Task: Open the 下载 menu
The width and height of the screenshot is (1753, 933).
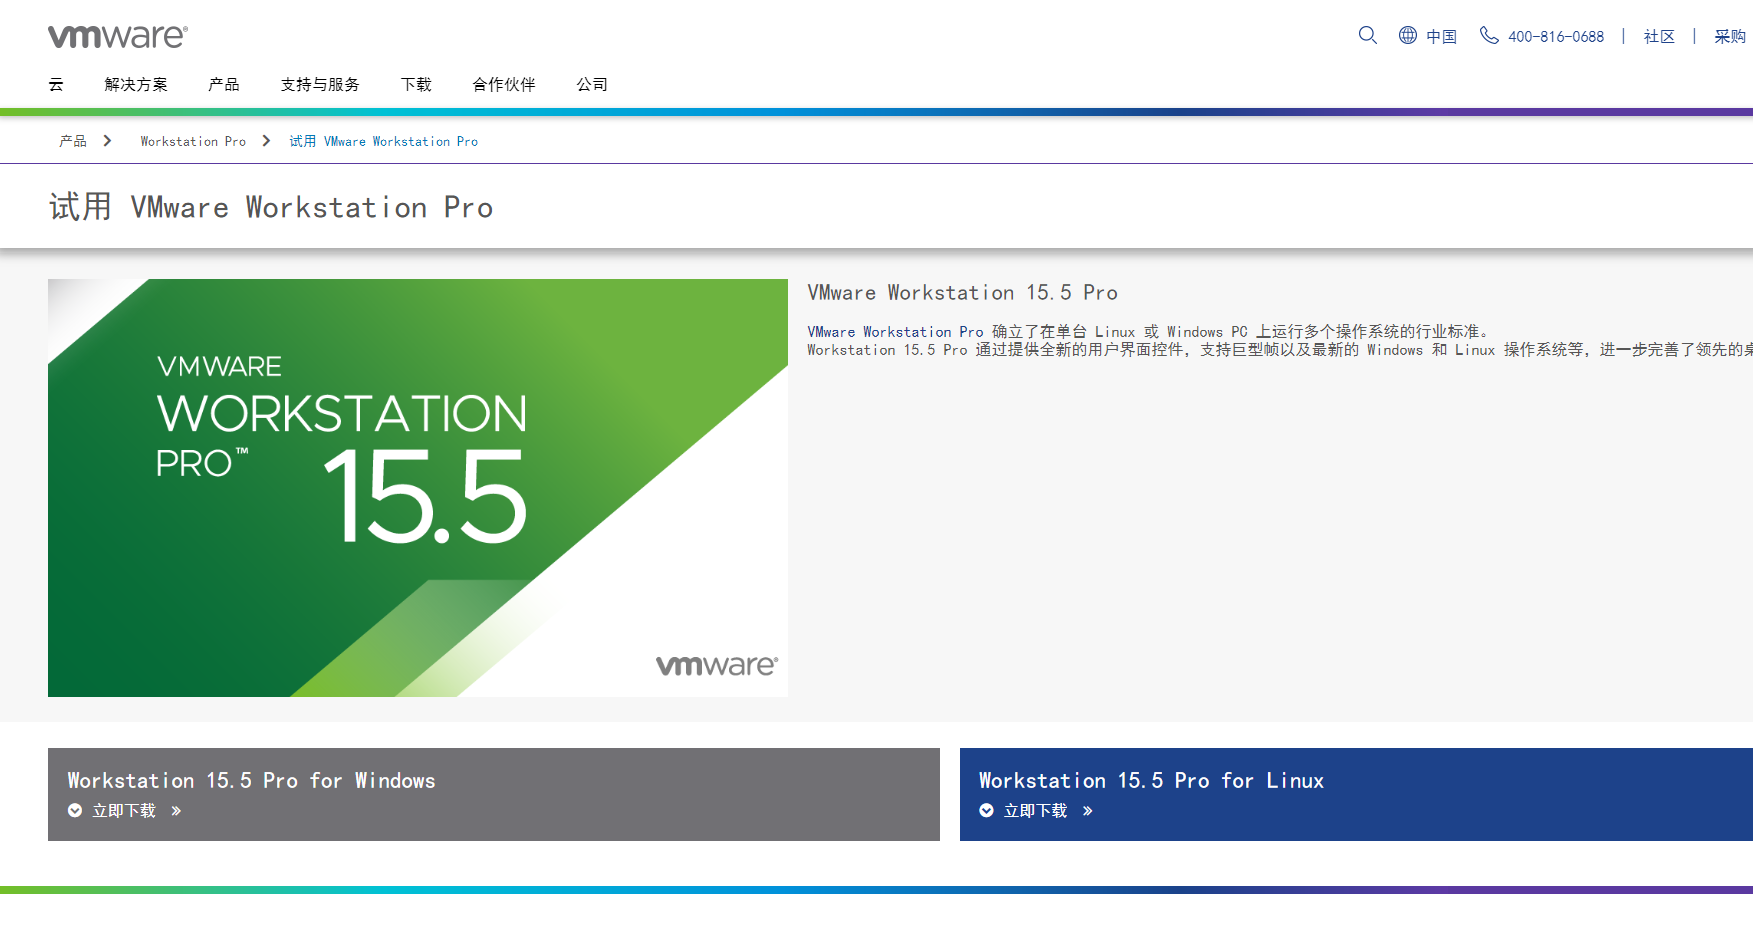Action: (x=416, y=85)
